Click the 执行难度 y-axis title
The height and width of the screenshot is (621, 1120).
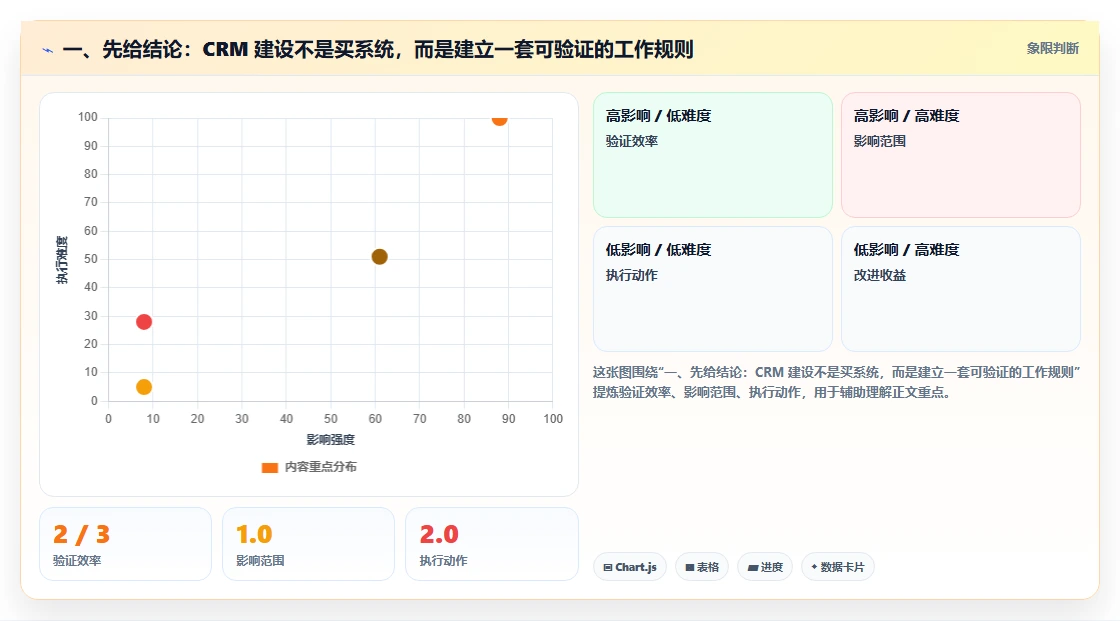[62, 259]
